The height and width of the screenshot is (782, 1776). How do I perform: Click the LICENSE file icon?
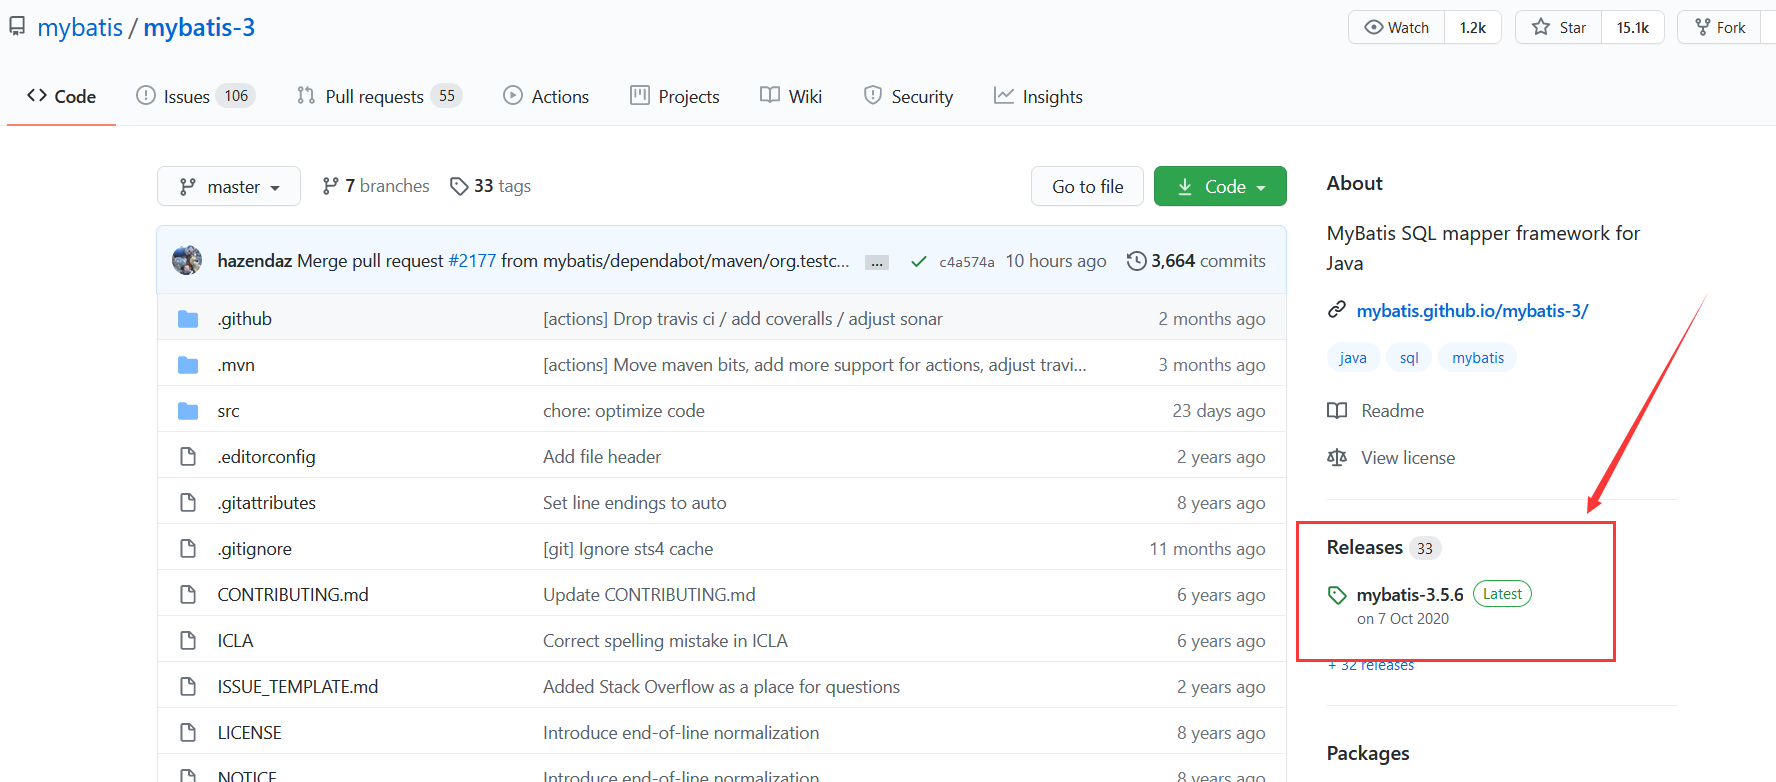(x=188, y=733)
